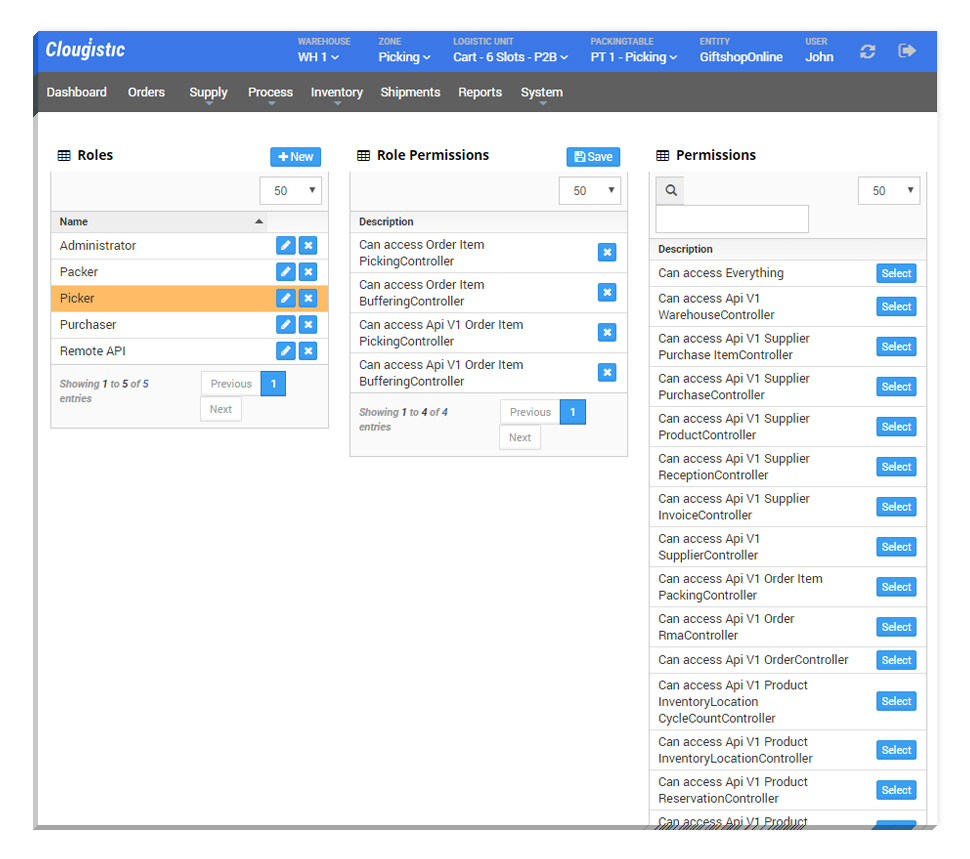Remove the Api V1 Order Item BufferingController permission
970x859 pixels.
(x=607, y=372)
